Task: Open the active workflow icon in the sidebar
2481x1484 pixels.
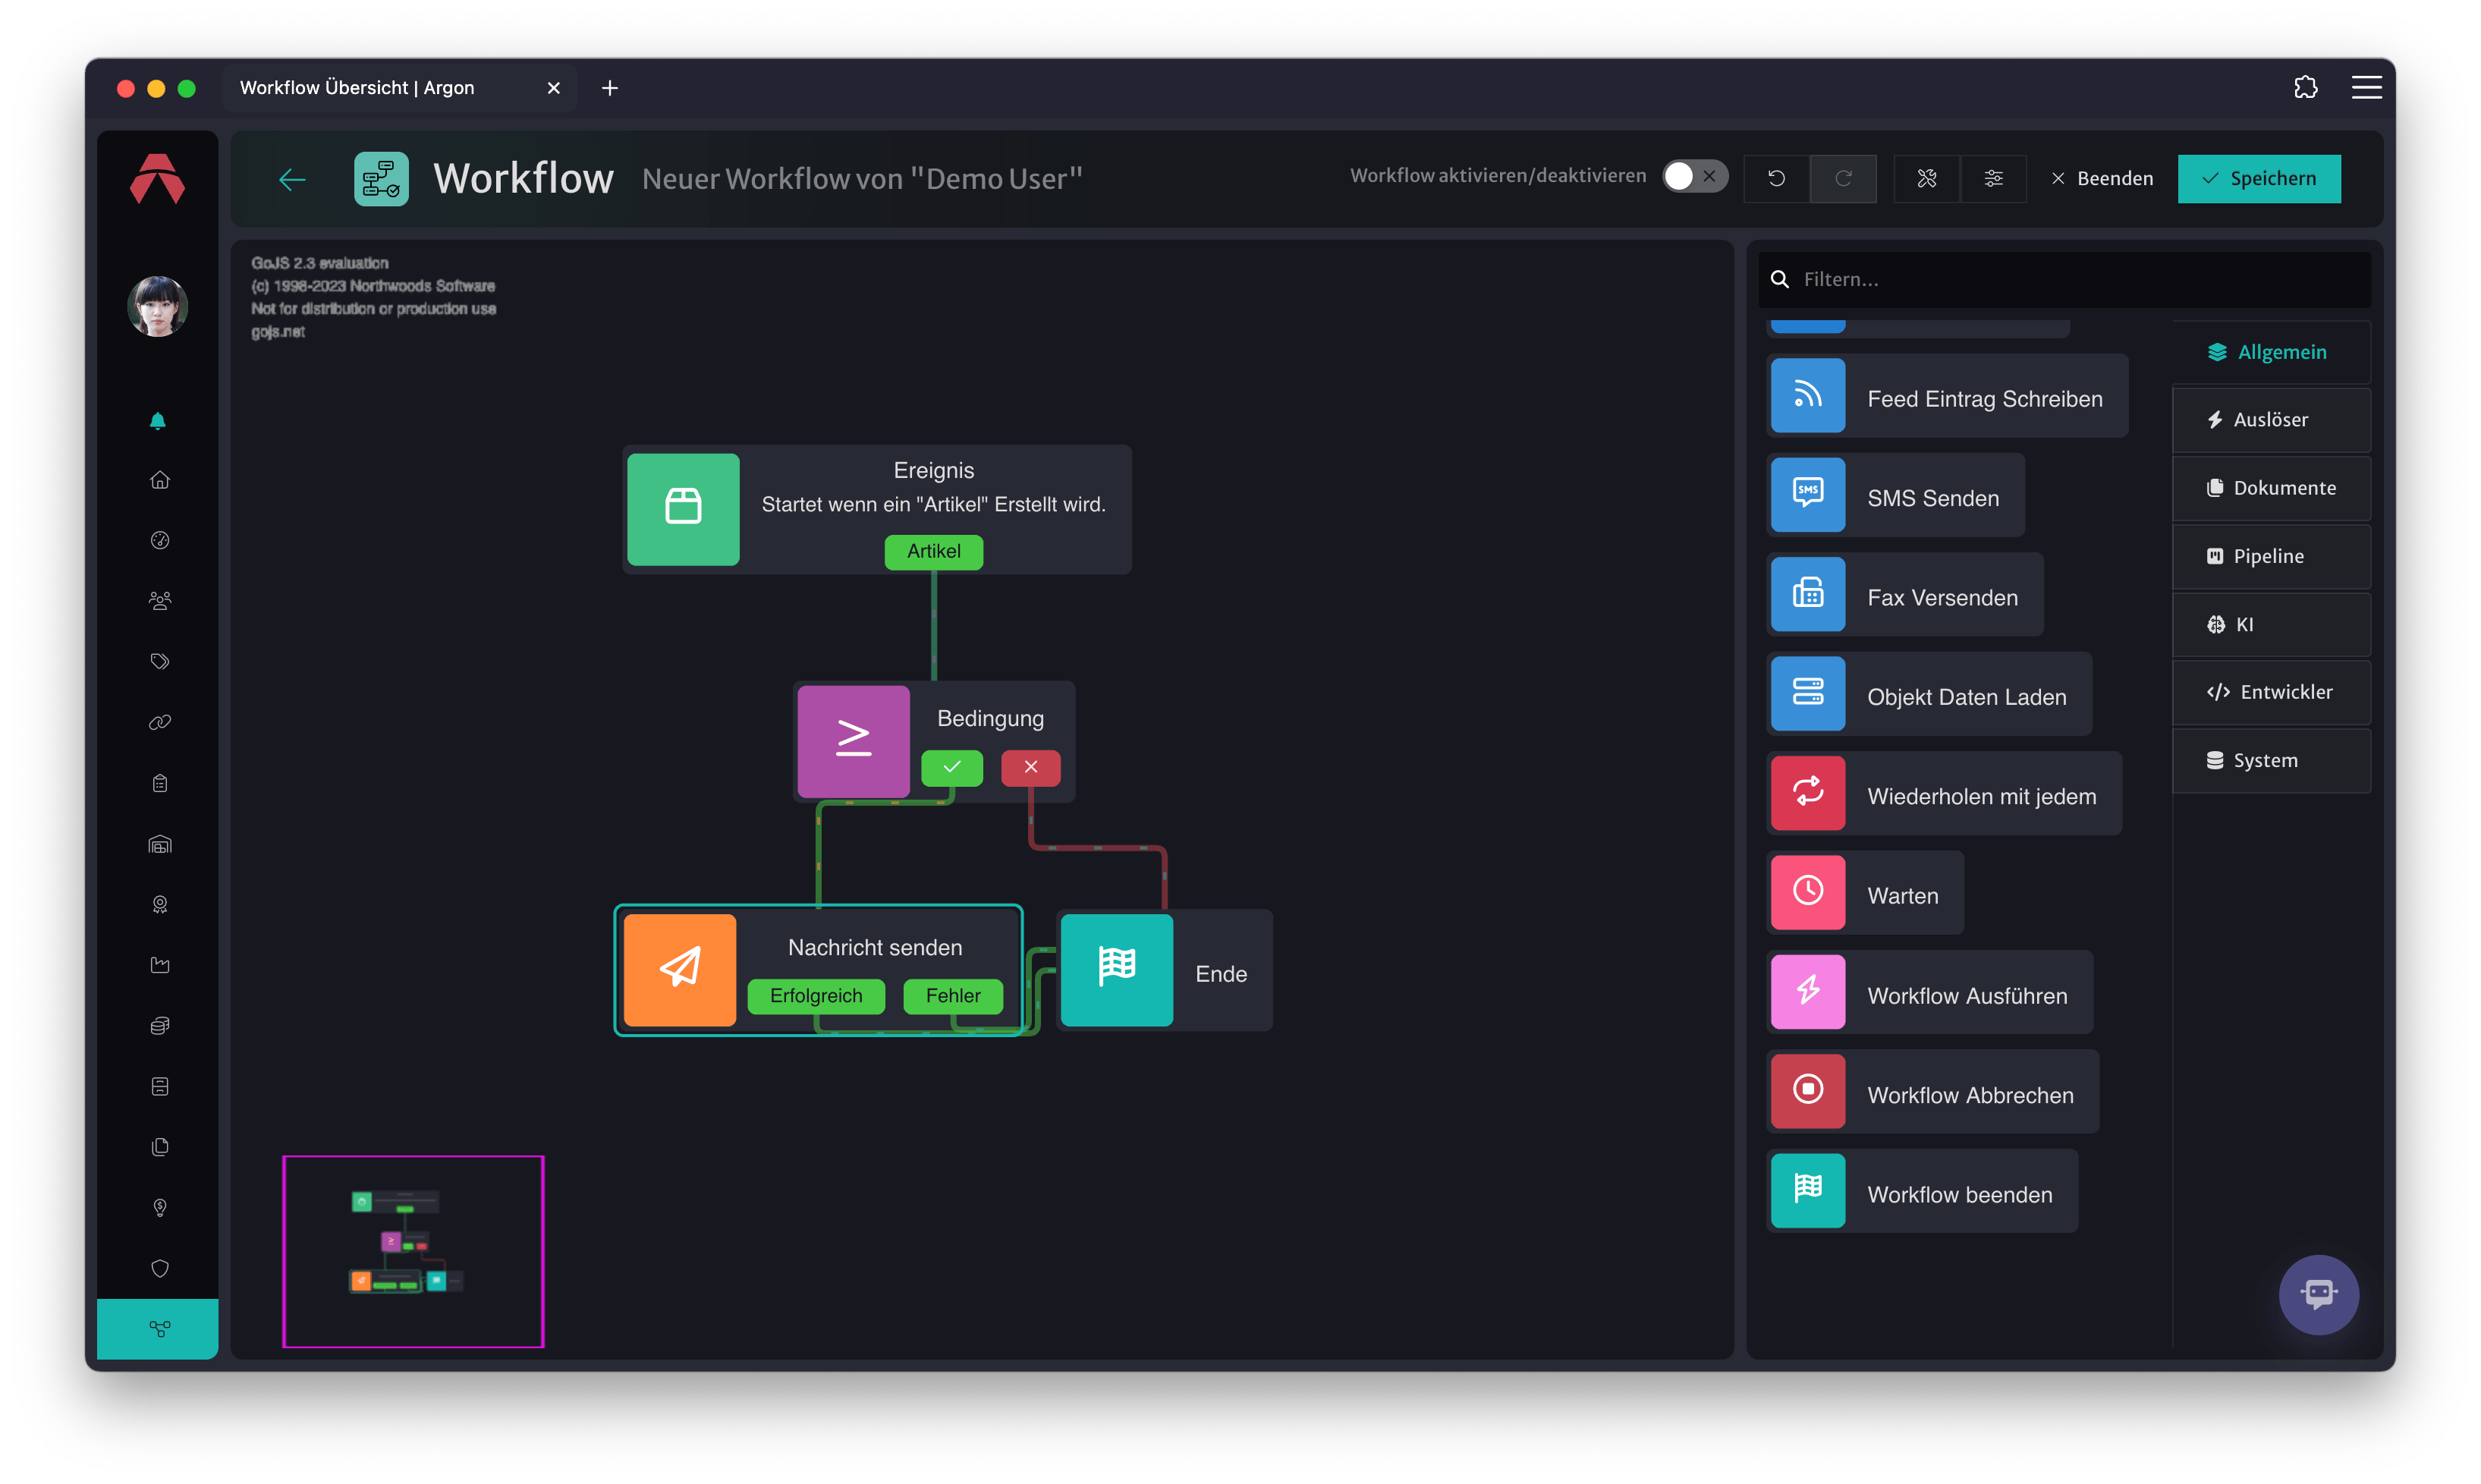Action: point(158,1329)
